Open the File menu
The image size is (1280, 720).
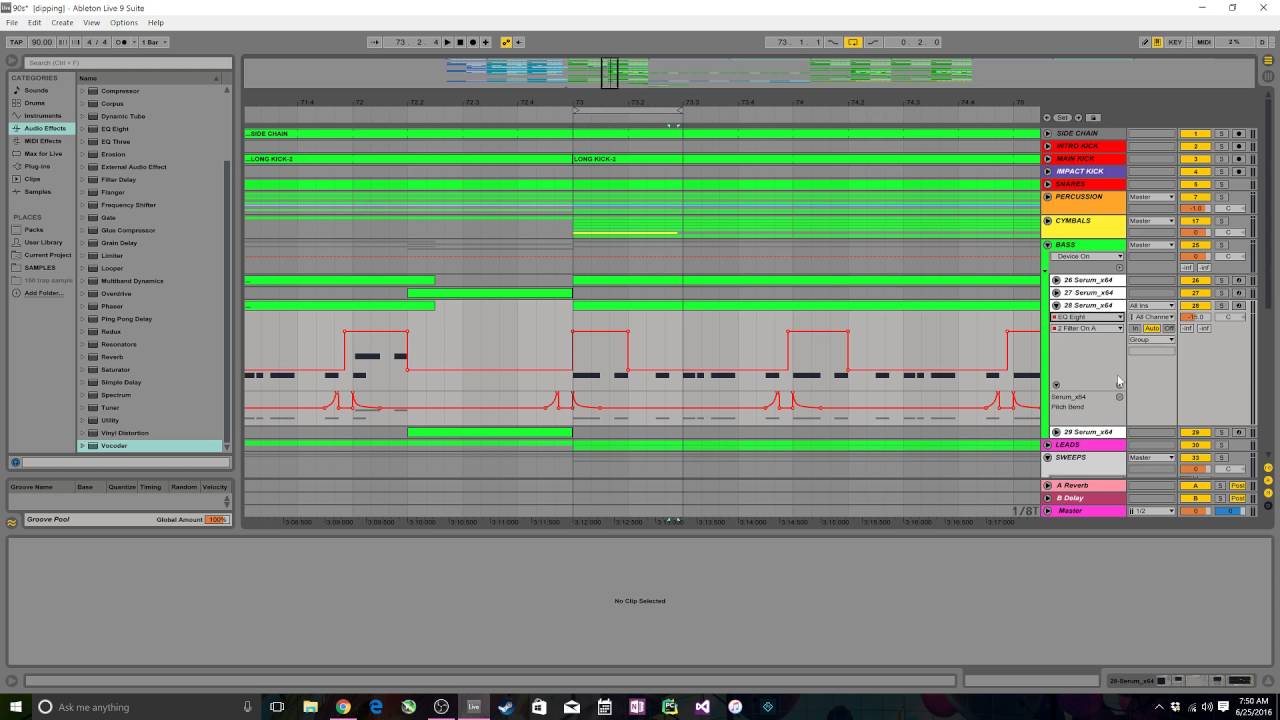(x=12, y=22)
